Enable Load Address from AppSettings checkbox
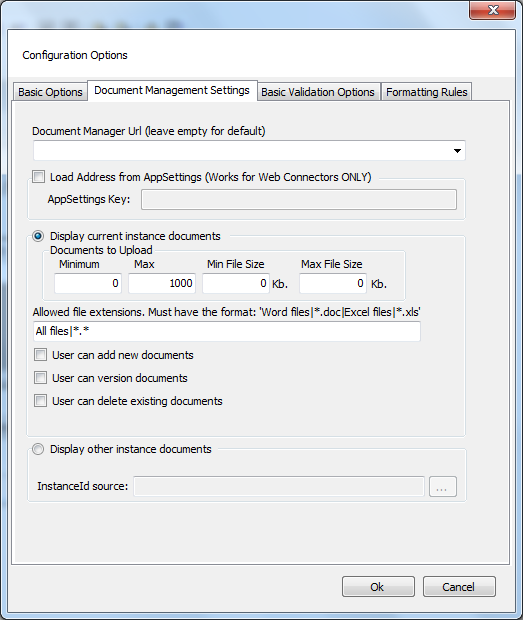 (39, 176)
